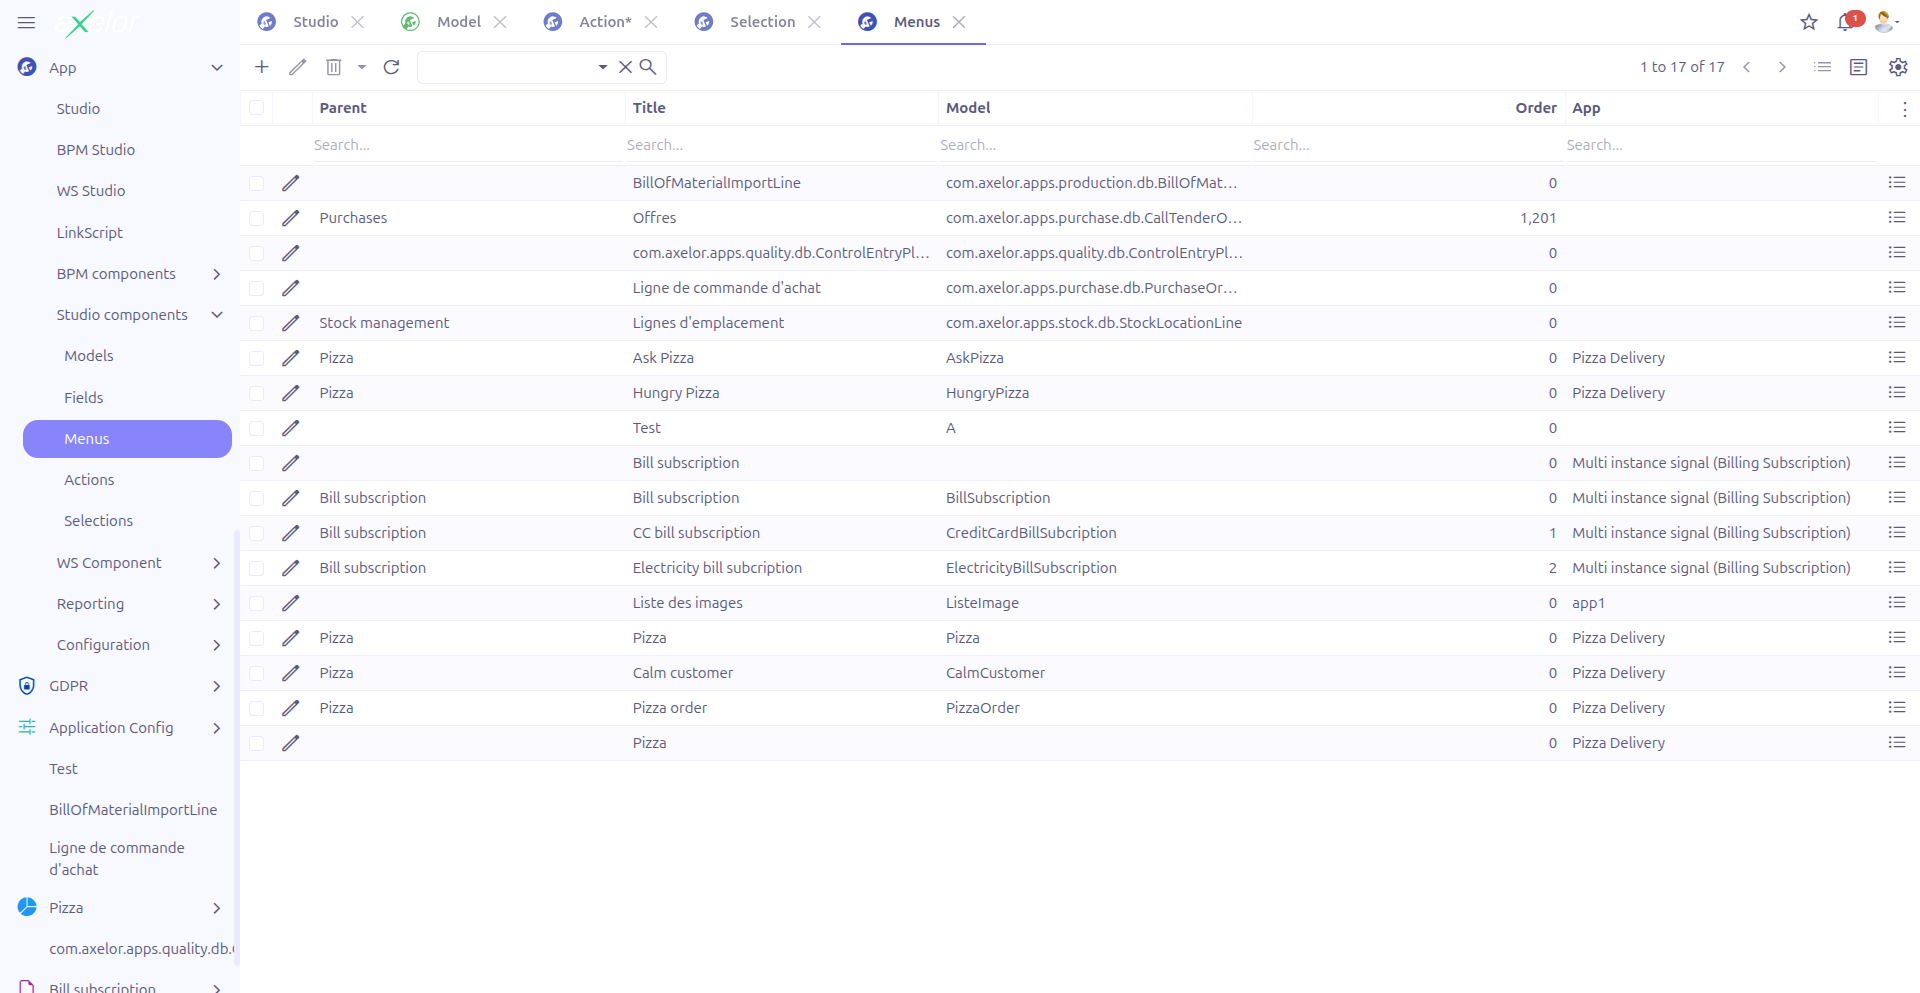
Task: Edit the Ask Pizza row with pencil icon
Action: 290,357
